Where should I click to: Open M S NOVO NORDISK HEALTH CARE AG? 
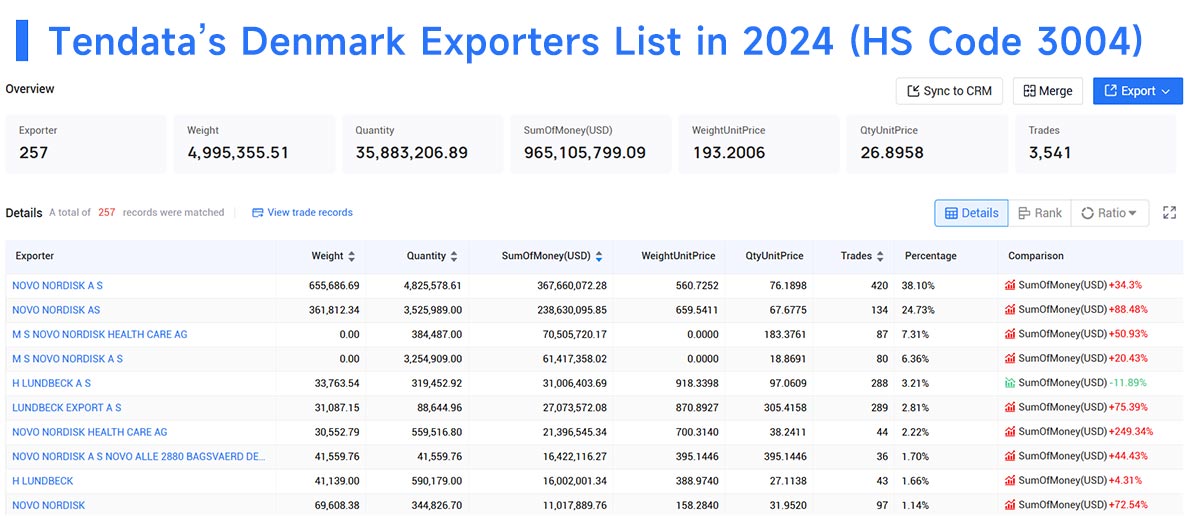point(99,334)
